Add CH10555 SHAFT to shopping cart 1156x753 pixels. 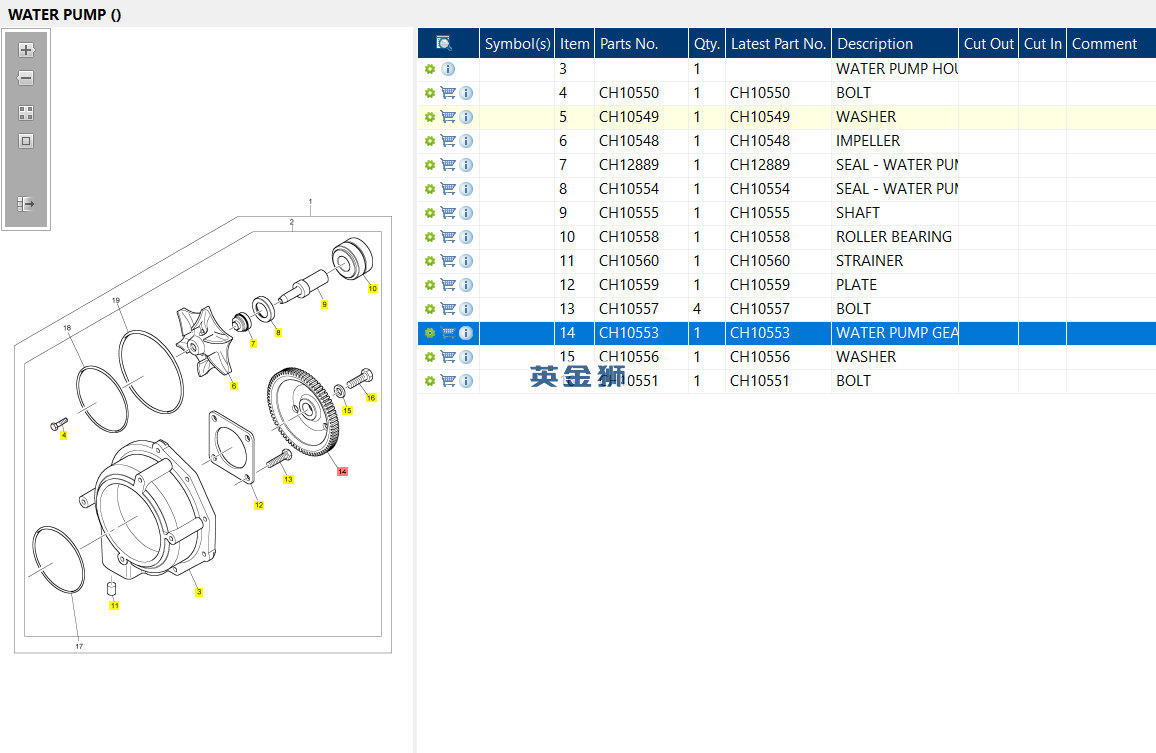tap(448, 213)
